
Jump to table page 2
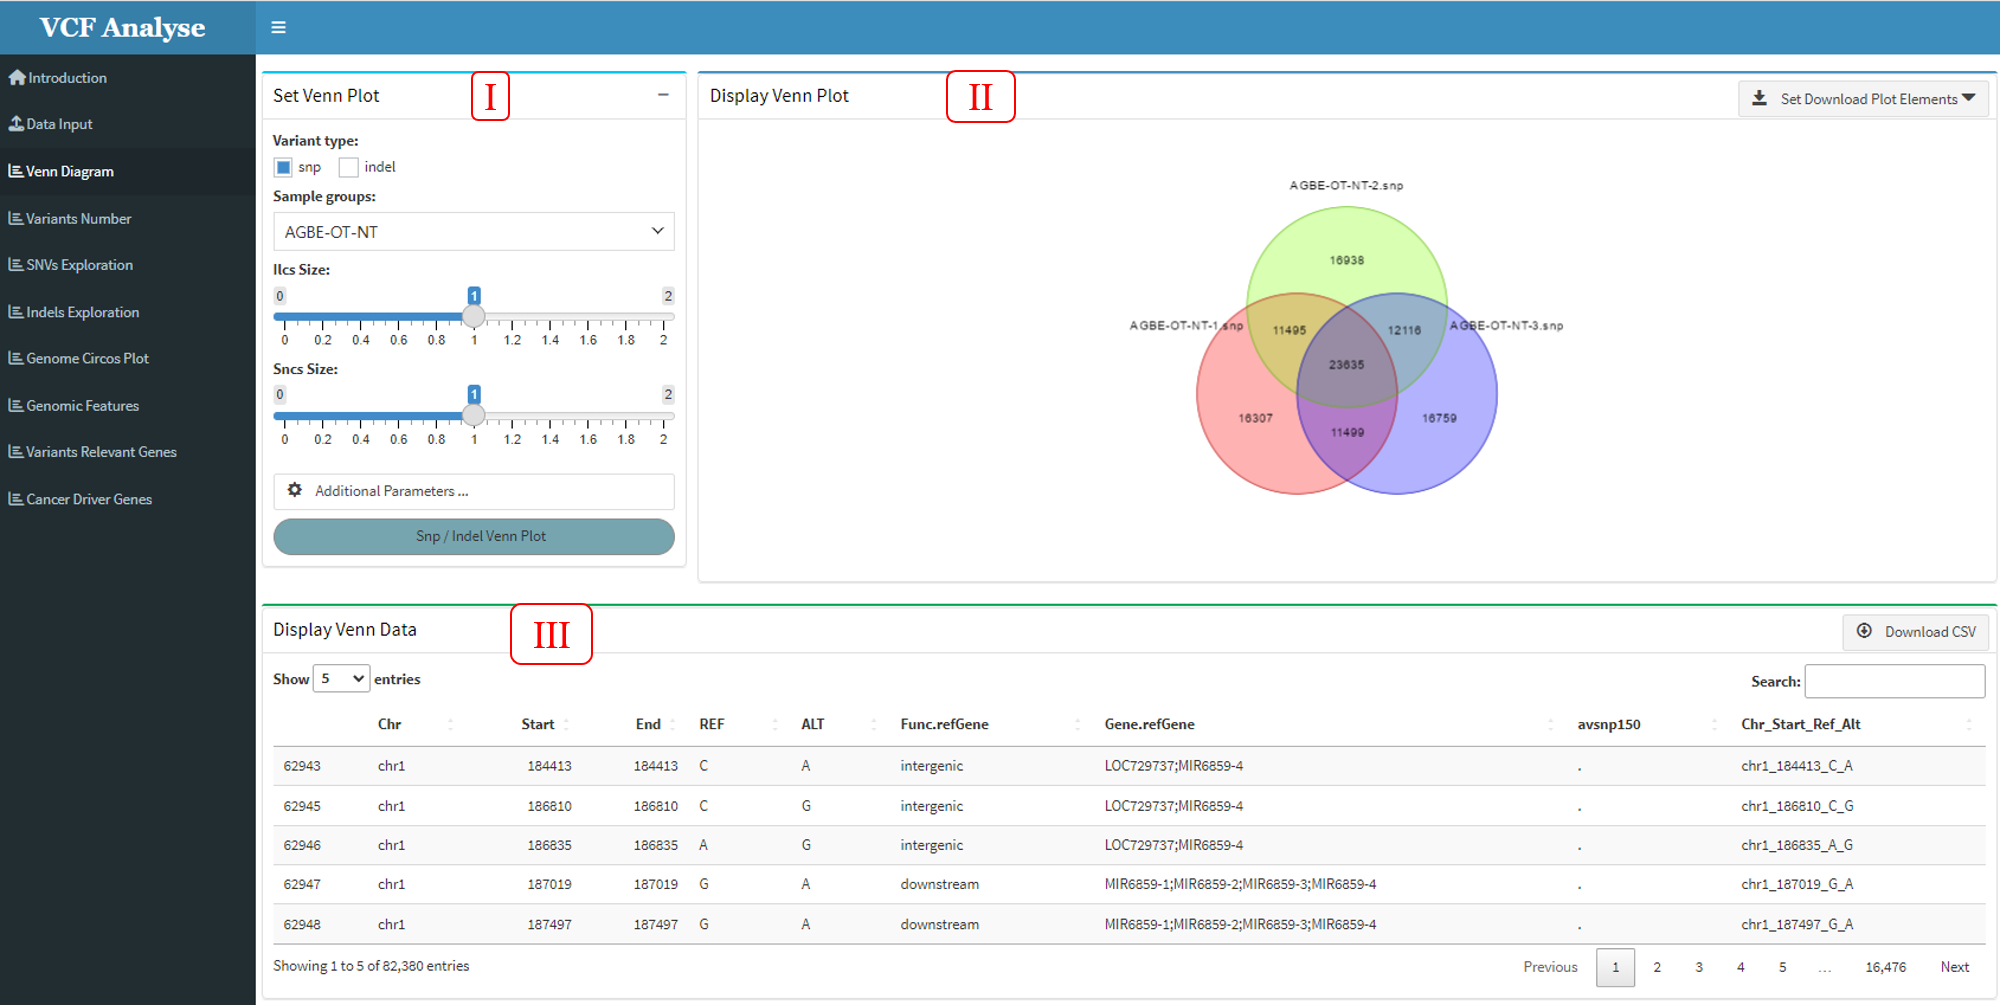(x=1657, y=967)
